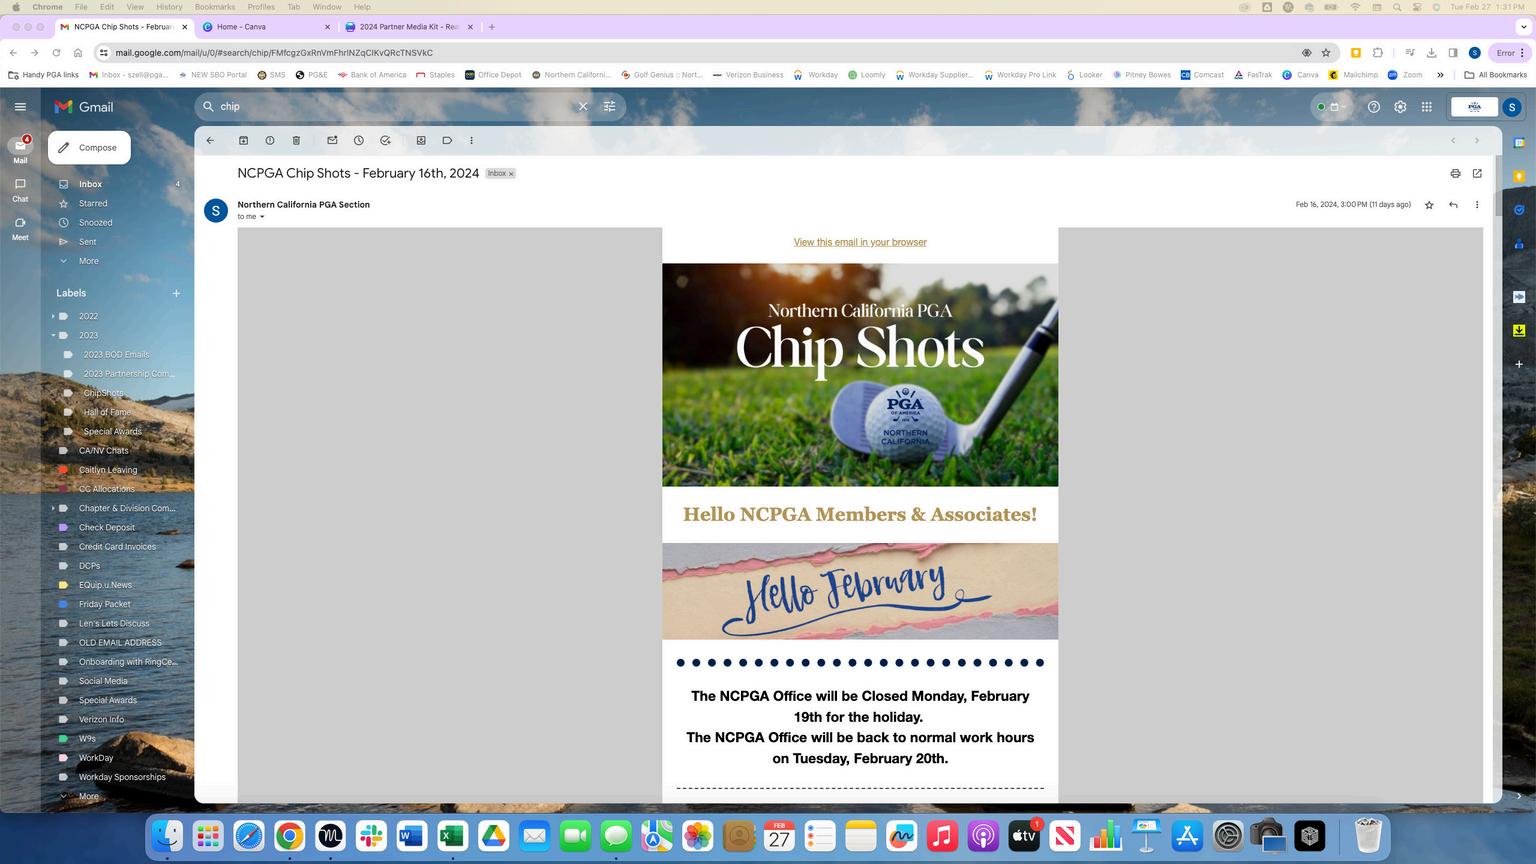Show the hidden bookmarks overflow chevron
The width and height of the screenshot is (1536, 864).
coord(1440,75)
